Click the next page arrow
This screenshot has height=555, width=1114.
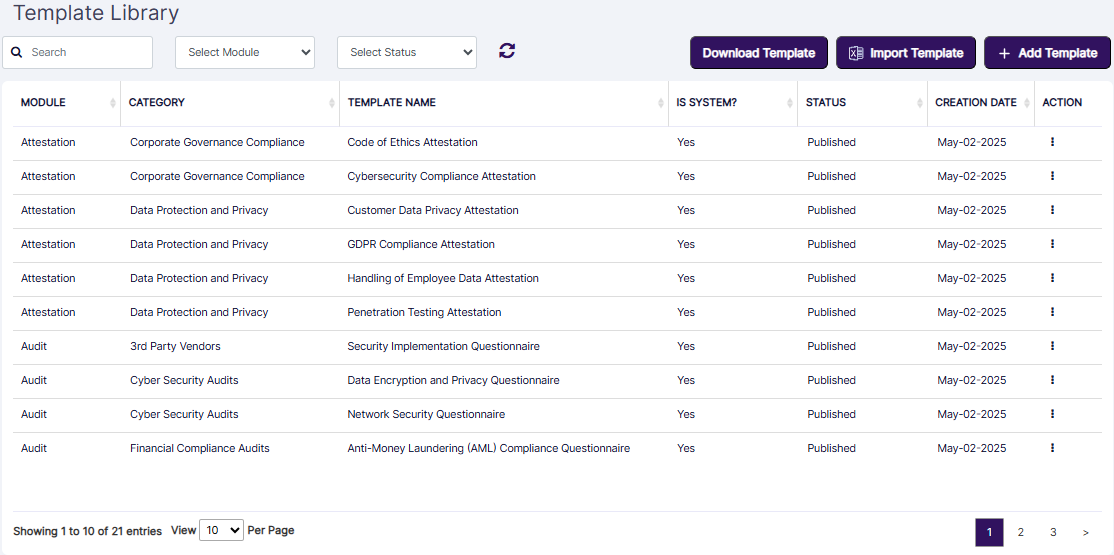click(1086, 533)
